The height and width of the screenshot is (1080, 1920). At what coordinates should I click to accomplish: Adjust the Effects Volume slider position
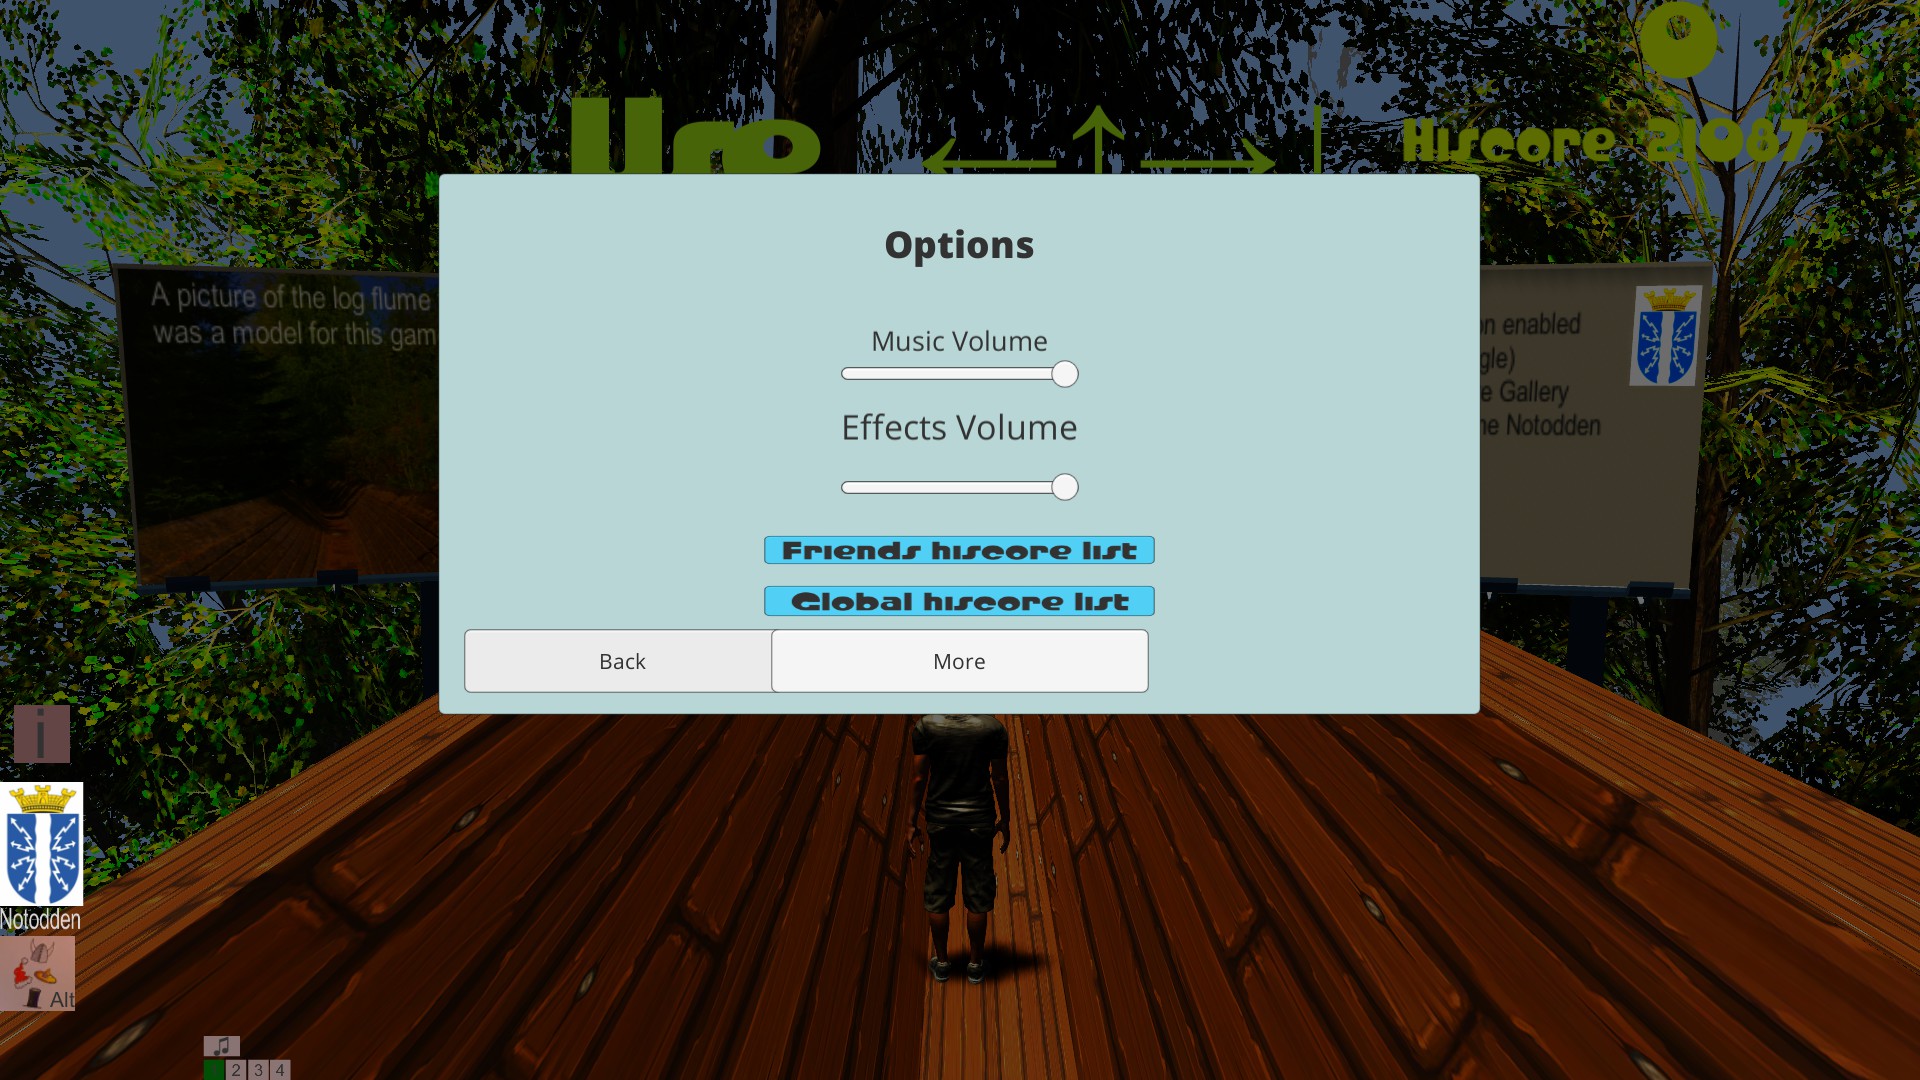(x=1063, y=487)
